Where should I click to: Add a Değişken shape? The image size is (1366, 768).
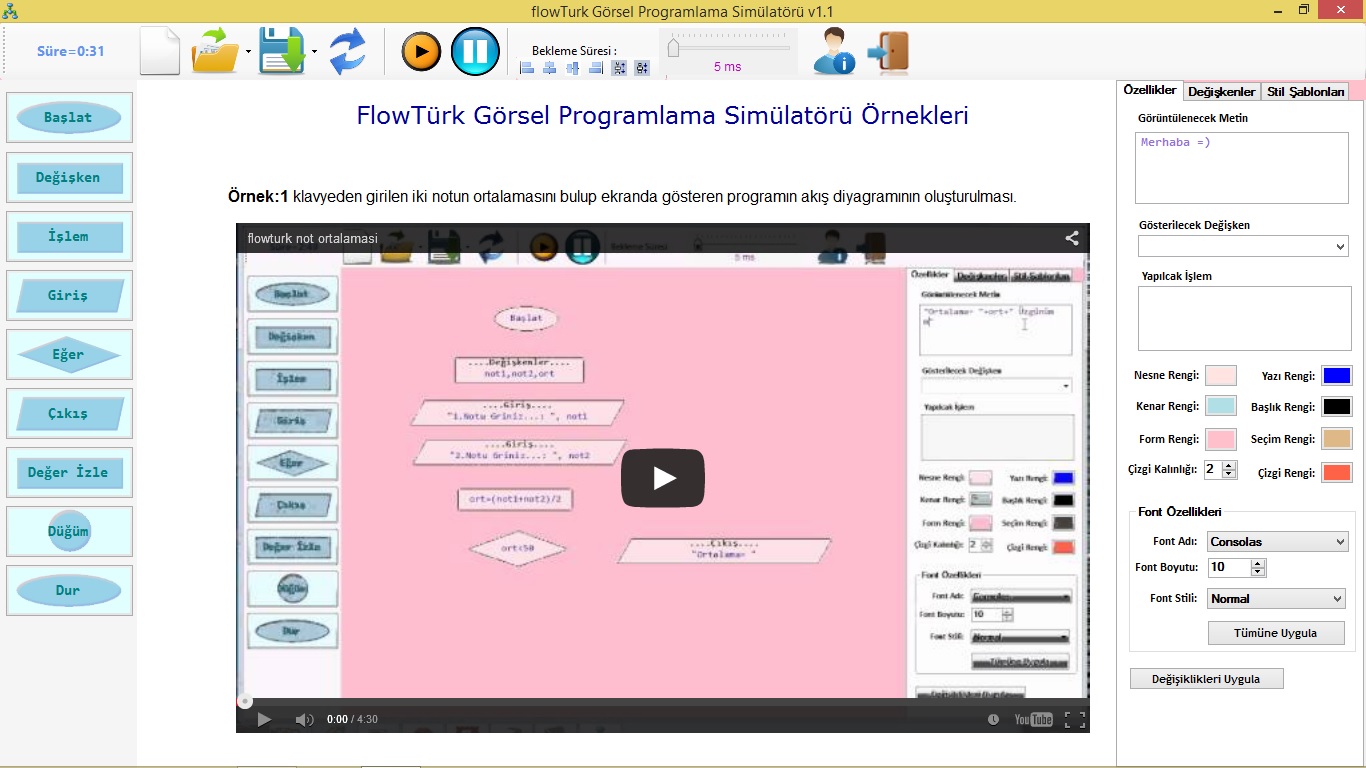click(x=69, y=177)
